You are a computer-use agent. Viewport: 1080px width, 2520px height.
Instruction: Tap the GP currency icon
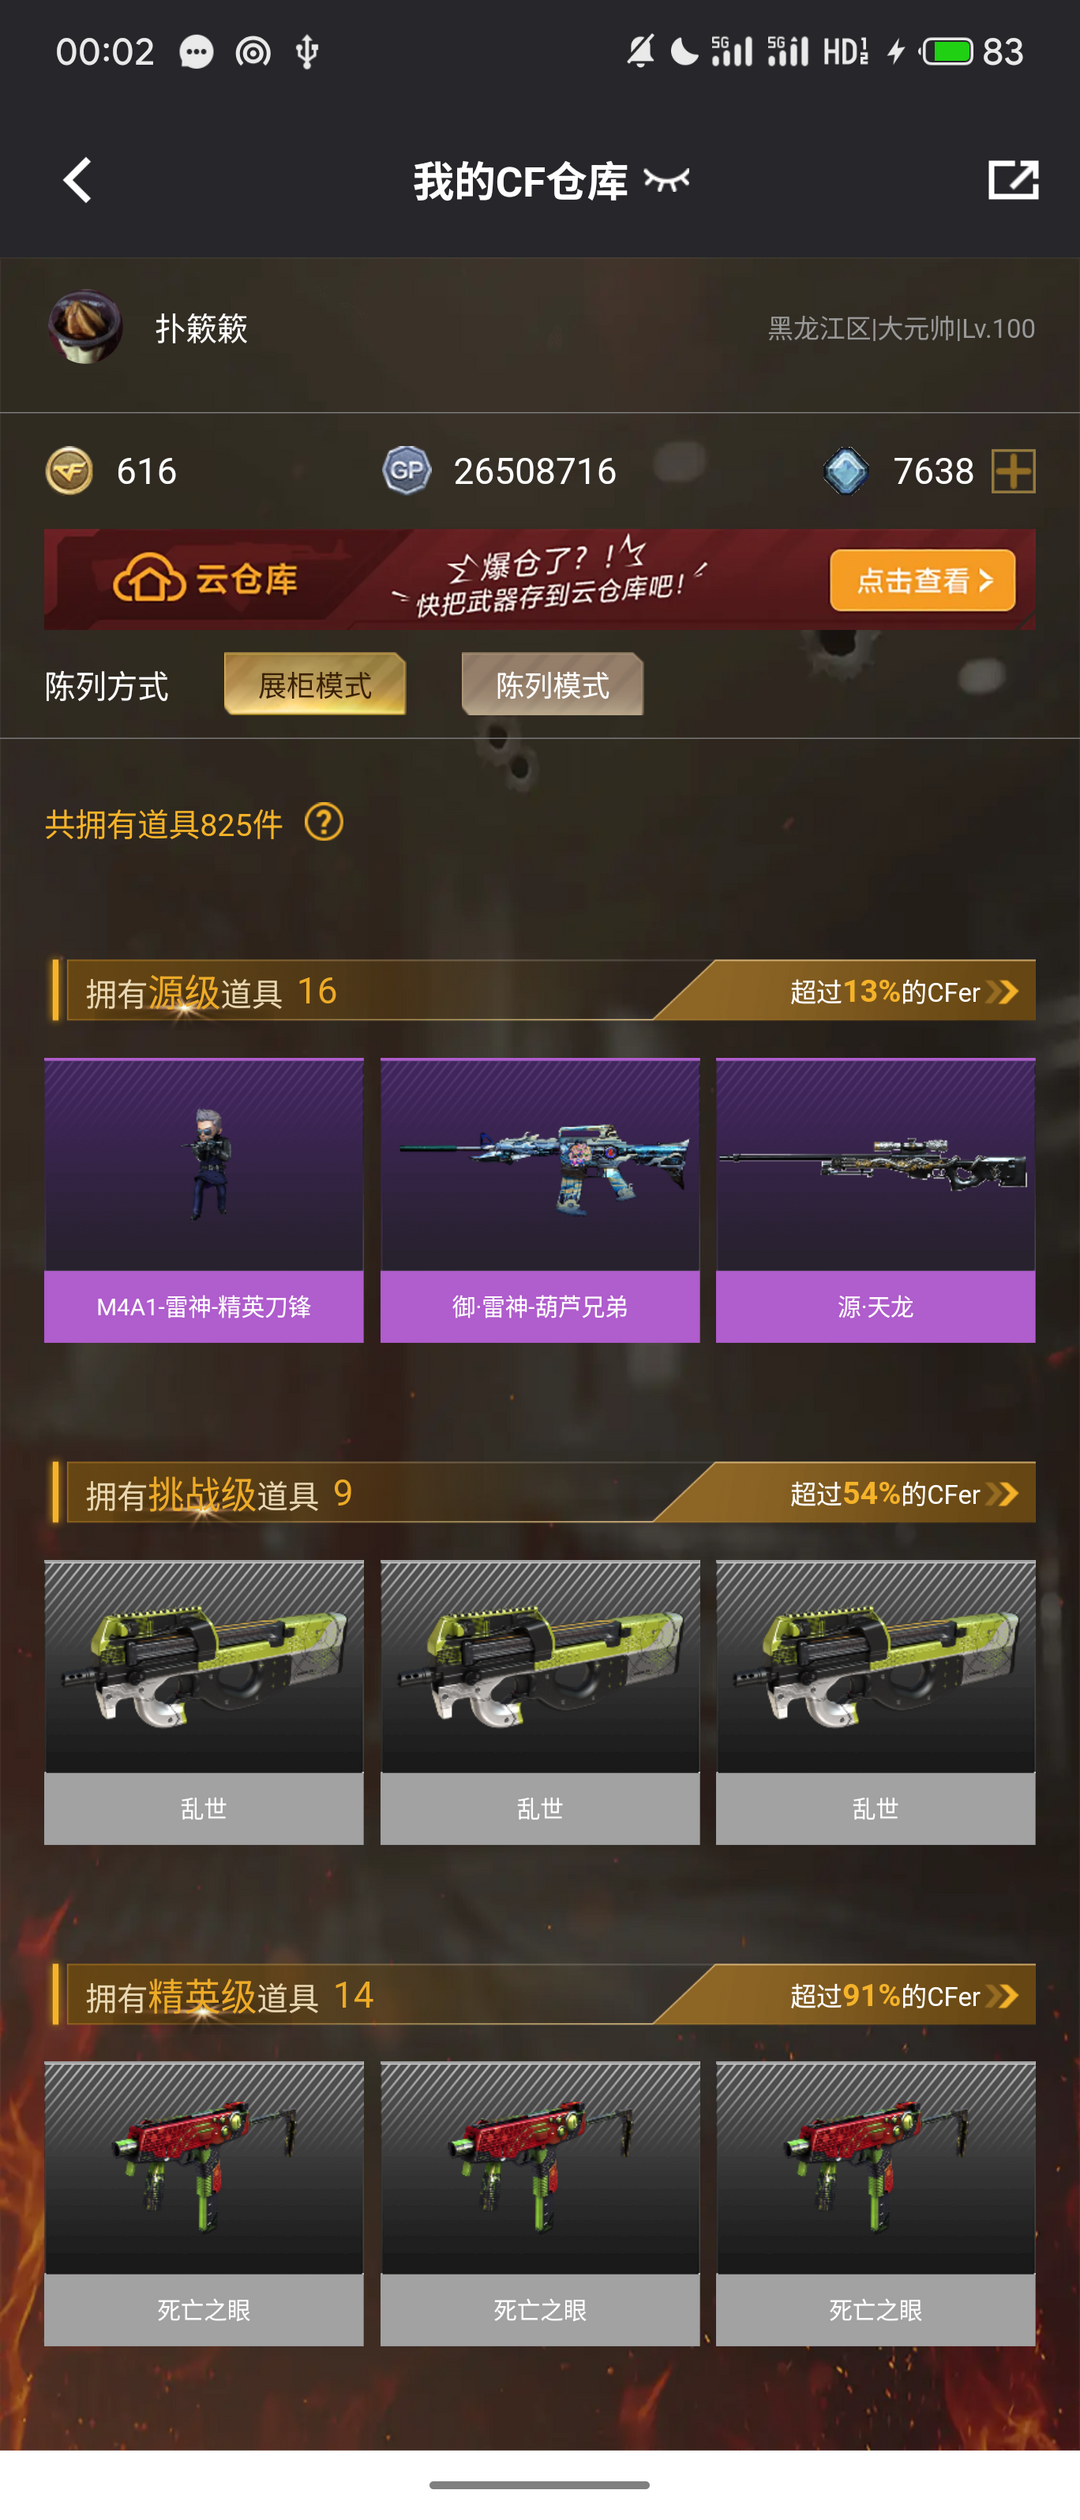(x=407, y=471)
